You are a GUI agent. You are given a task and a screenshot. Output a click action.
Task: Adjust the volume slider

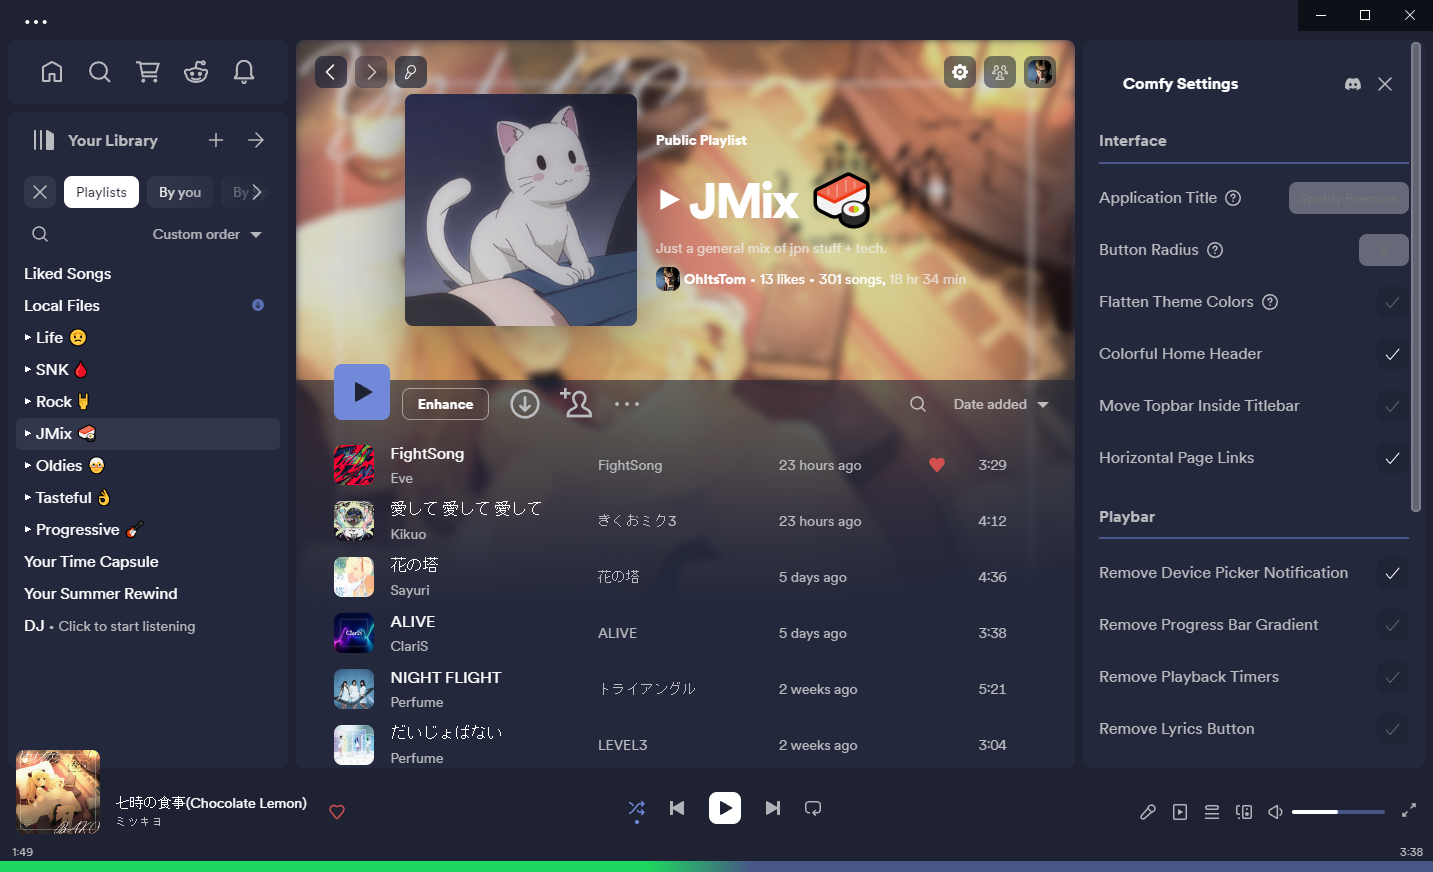[1338, 812]
